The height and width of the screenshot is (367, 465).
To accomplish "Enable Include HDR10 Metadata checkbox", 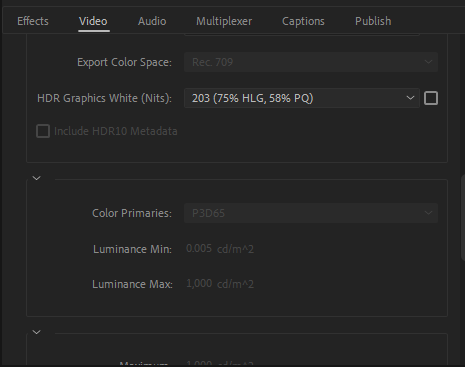I will tap(43, 131).
